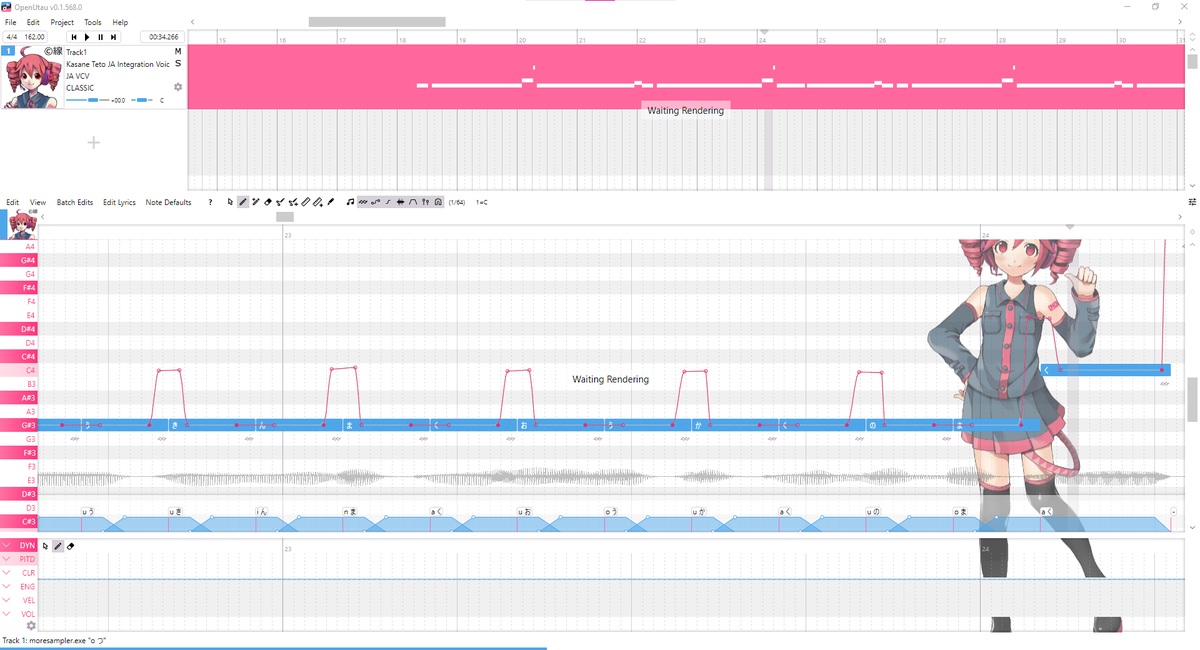The width and height of the screenshot is (1200, 650).
Task: Select the Knife tool in piano roll toolbar
Action: click(306, 202)
